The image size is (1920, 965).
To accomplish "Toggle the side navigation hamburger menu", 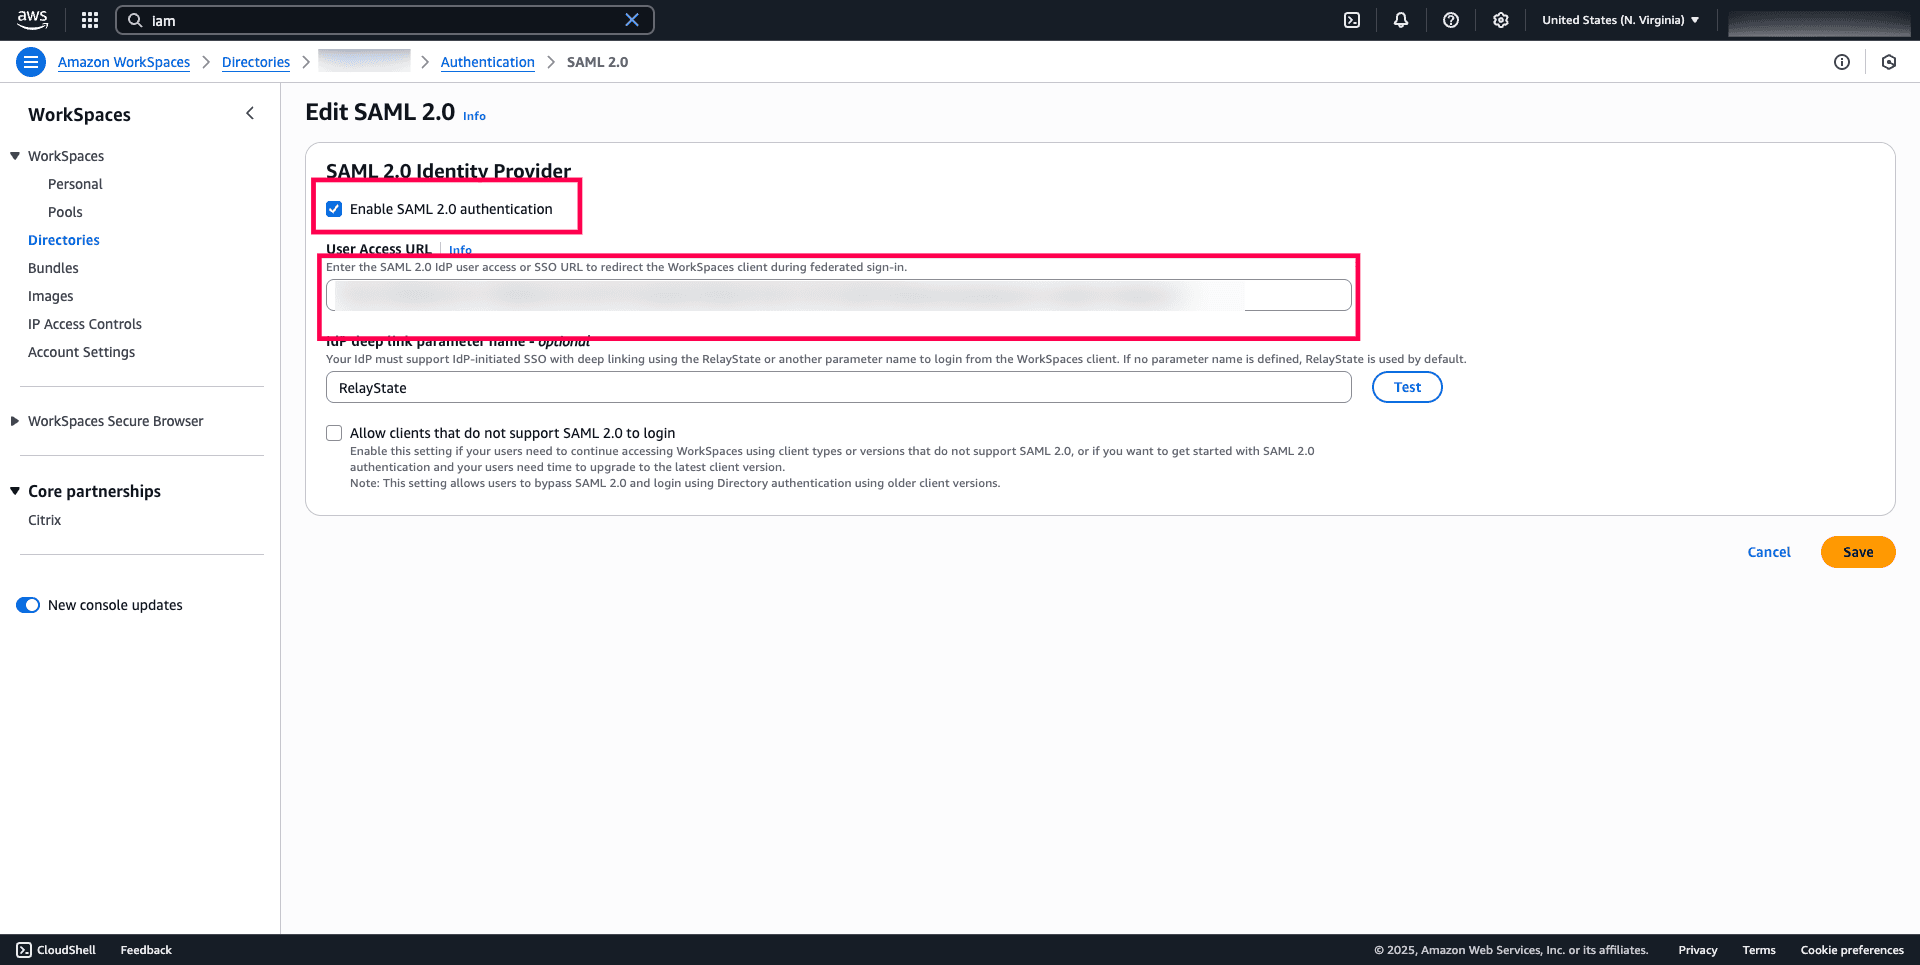I will pyautogui.click(x=31, y=62).
